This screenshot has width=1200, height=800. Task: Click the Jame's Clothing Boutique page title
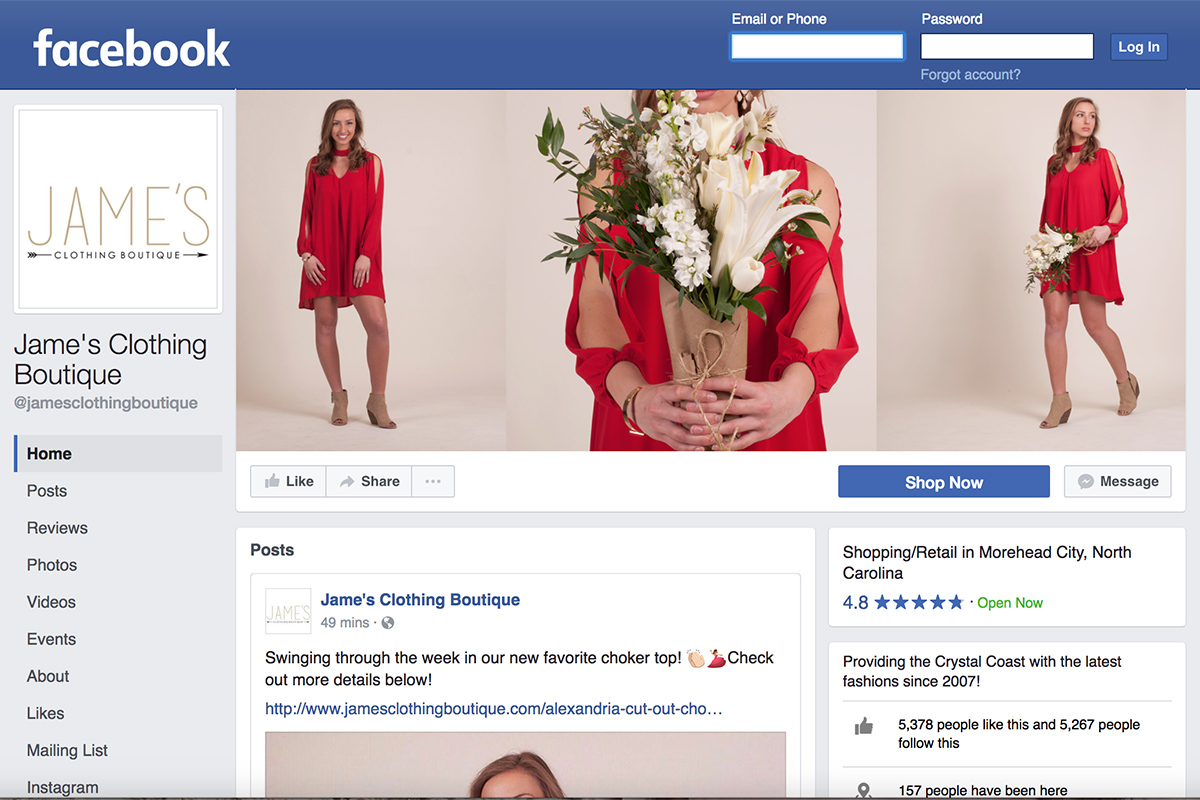[x=111, y=360]
